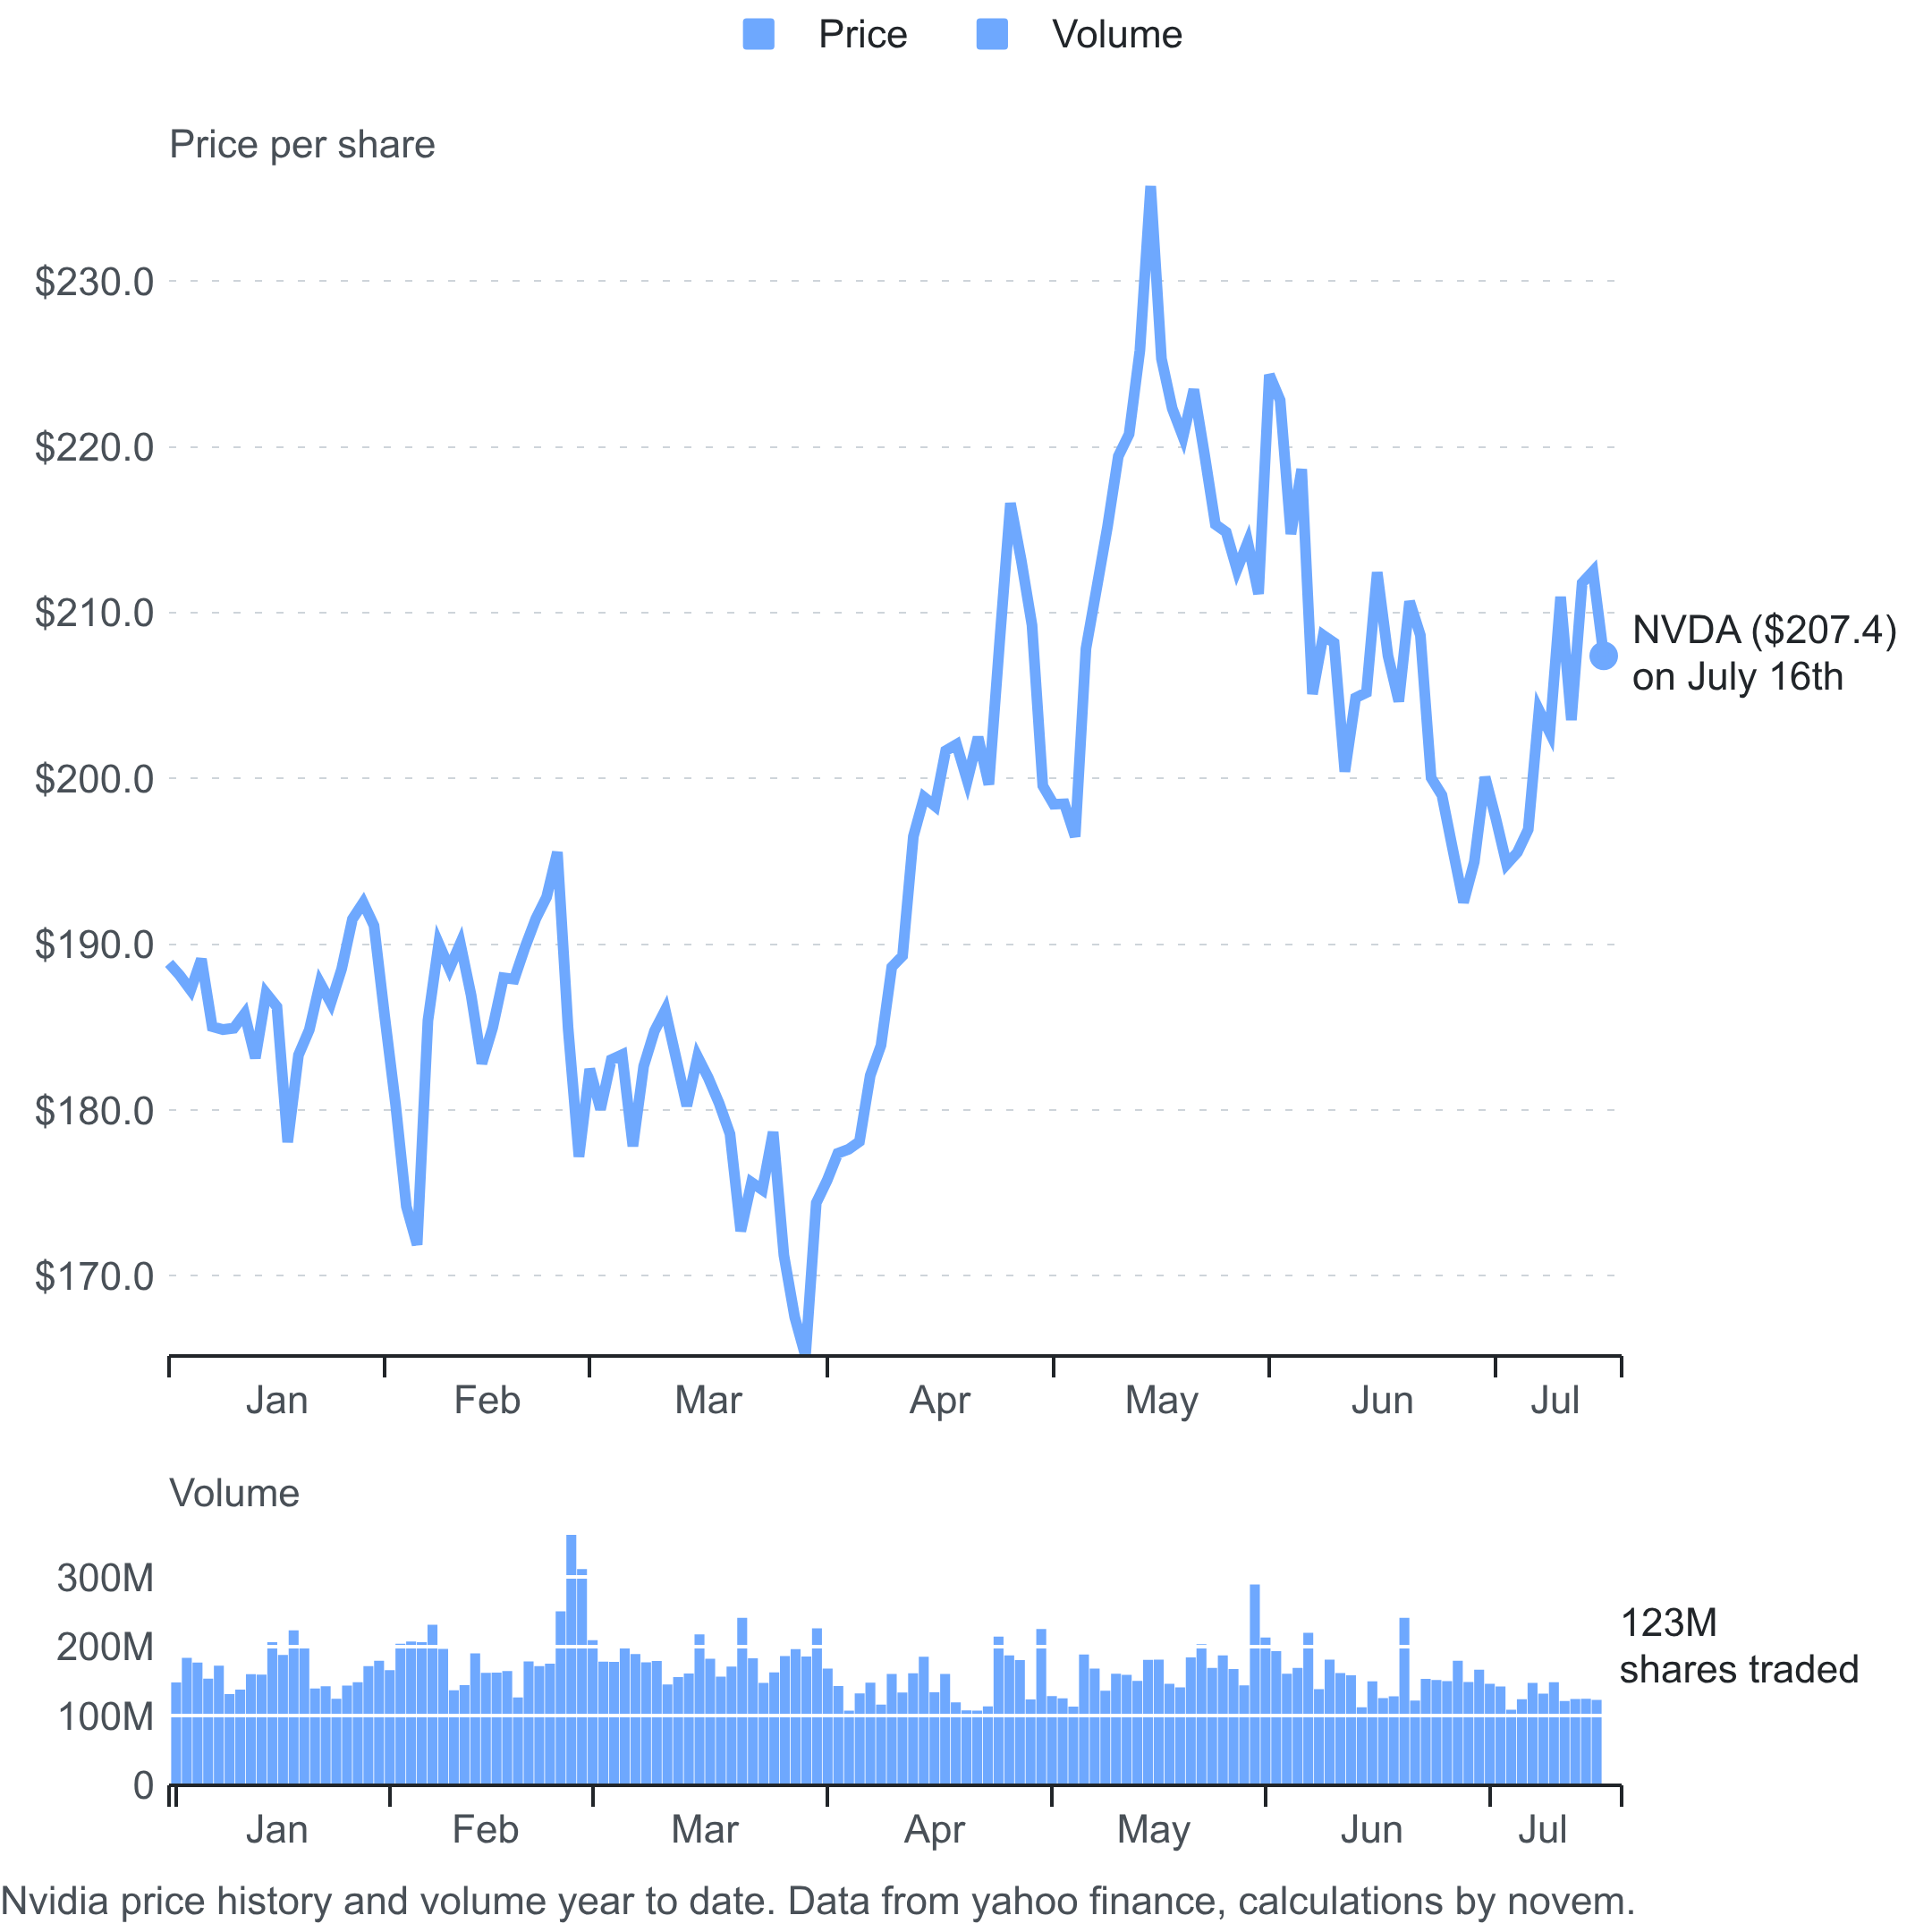Click the Price legend color swatch
1932x1932 pixels.
click(758, 34)
